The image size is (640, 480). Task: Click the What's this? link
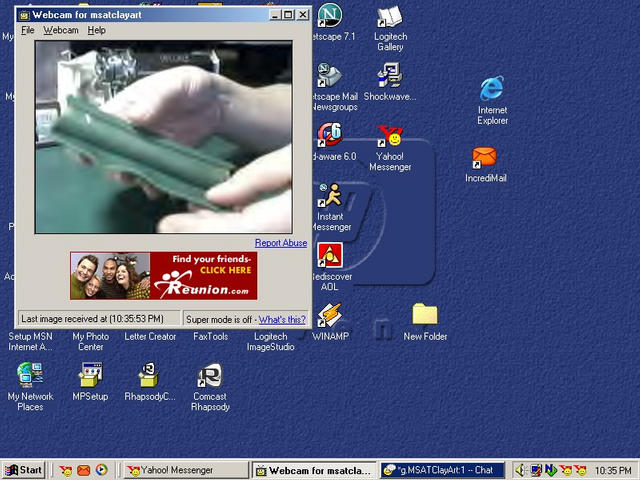click(282, 320)
